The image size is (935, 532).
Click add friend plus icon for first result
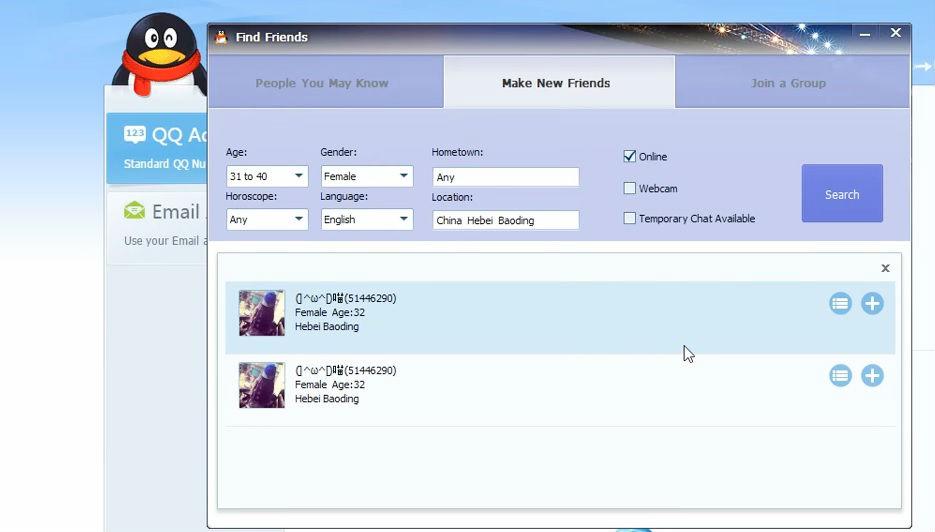(x=872, y=303)
